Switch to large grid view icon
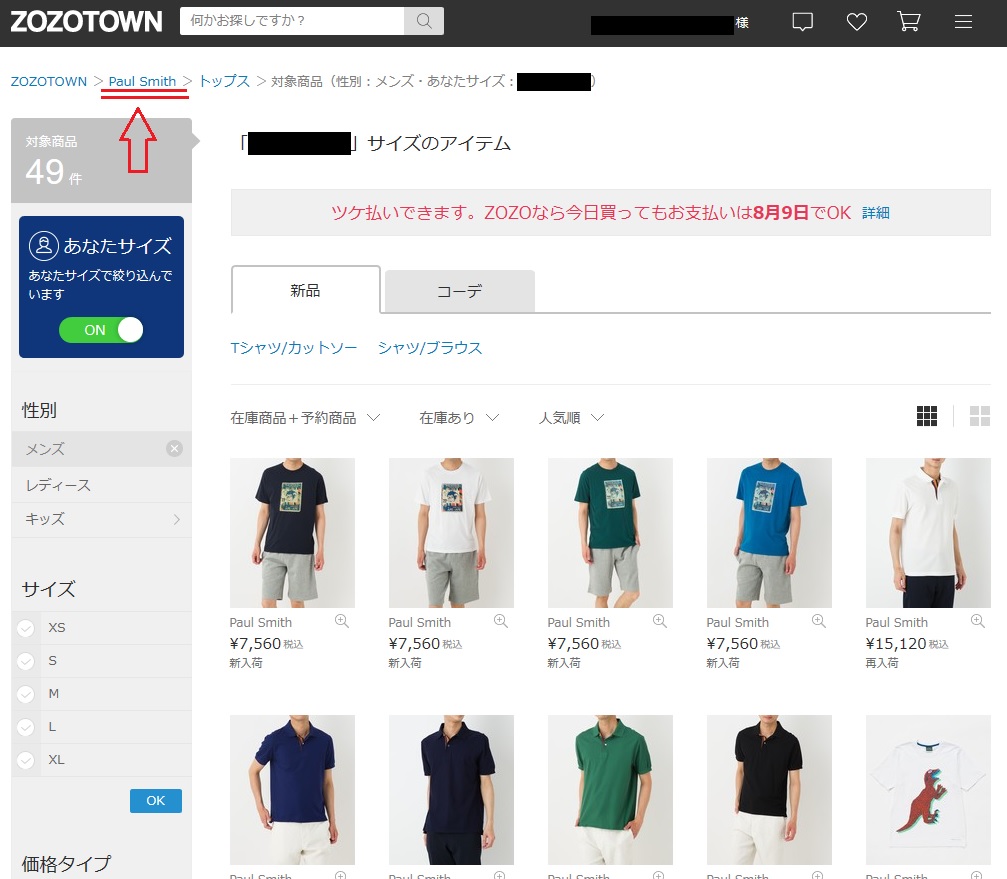 coord(979,416)
